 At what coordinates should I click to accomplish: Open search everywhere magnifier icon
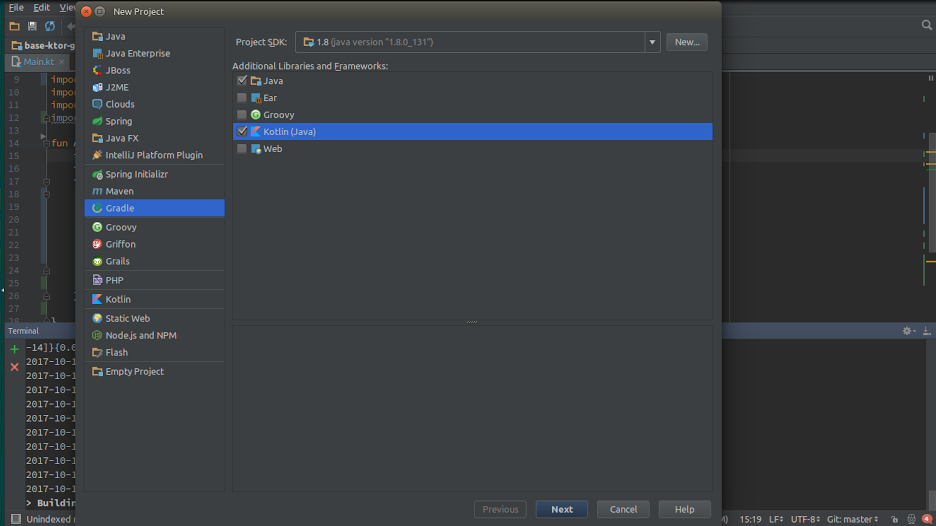pos(926,25)
